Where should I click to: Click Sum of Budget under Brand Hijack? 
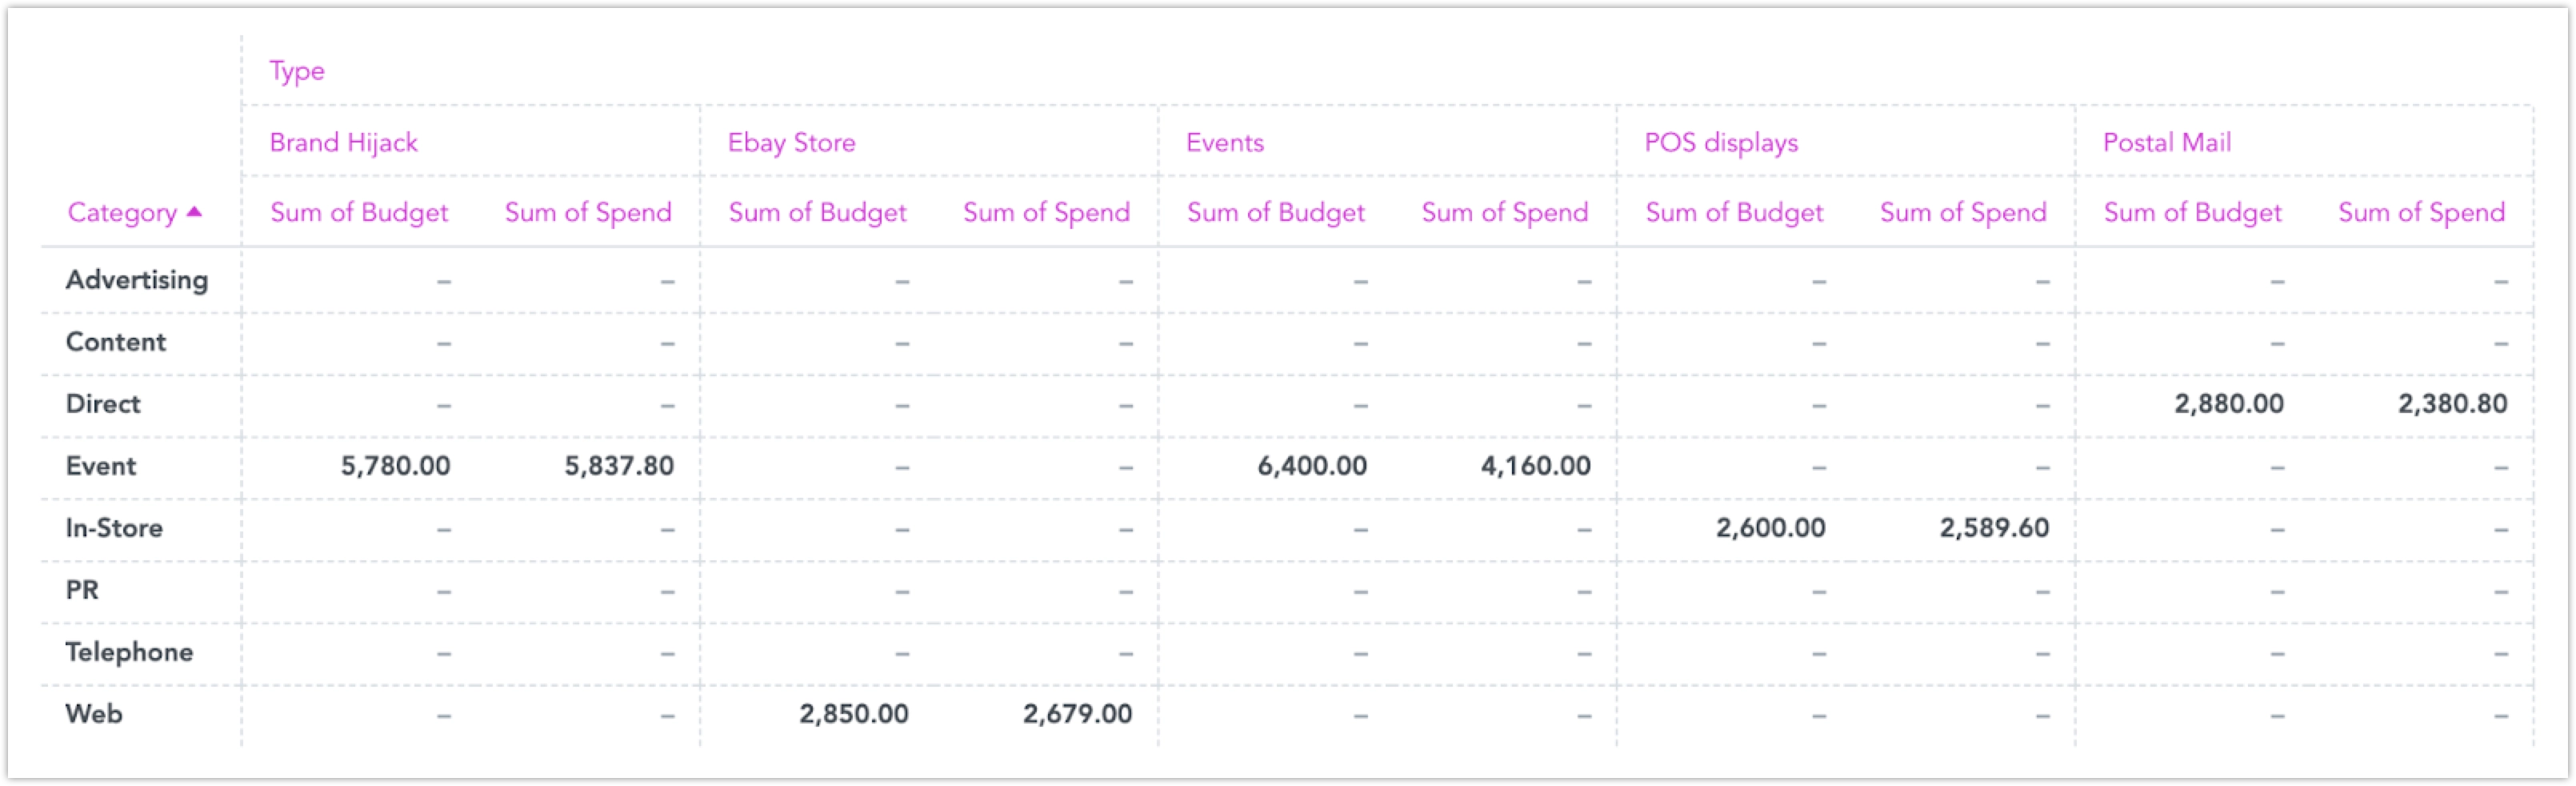pyautogui.click(x=359, y=212)
